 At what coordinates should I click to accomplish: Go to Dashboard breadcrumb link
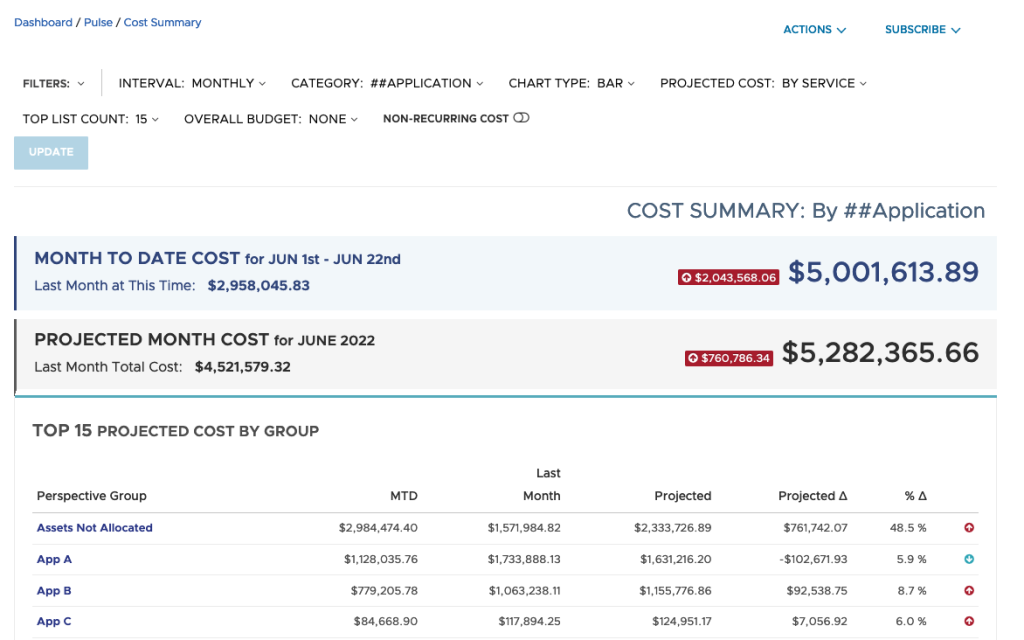click(43, 22)
